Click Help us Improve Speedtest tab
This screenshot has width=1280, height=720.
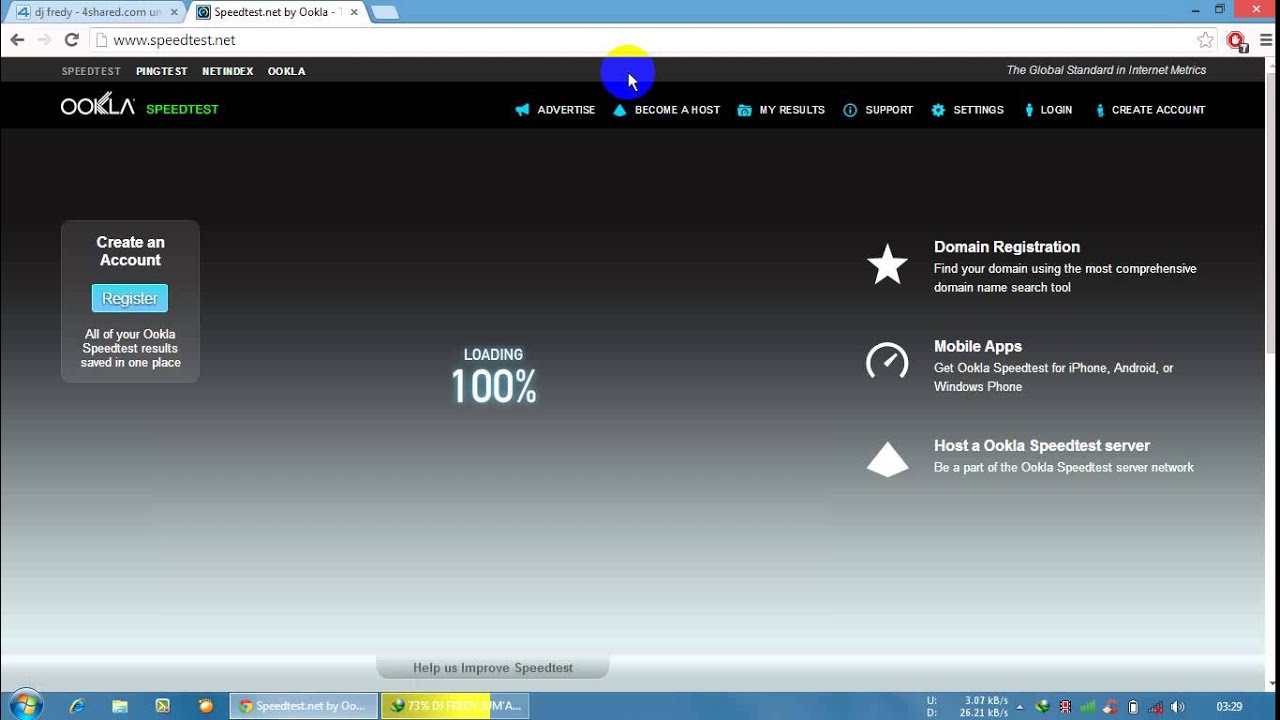point(493,667)
